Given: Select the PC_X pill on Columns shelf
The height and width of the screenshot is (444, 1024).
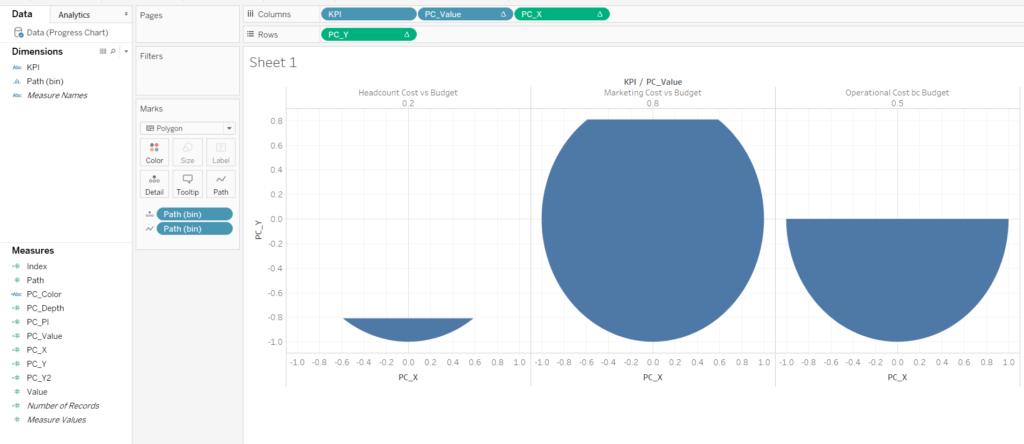Looking at the screenshot, I should tap(560, 14).
